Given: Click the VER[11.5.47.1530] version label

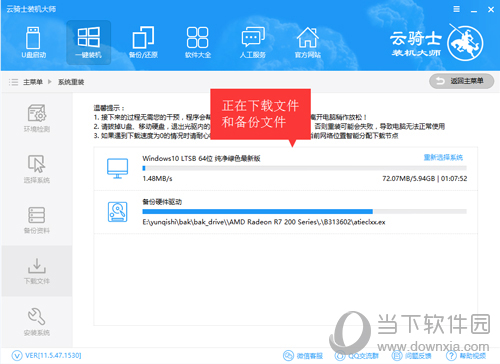Looking at the screenshot, I should [53, 355].
